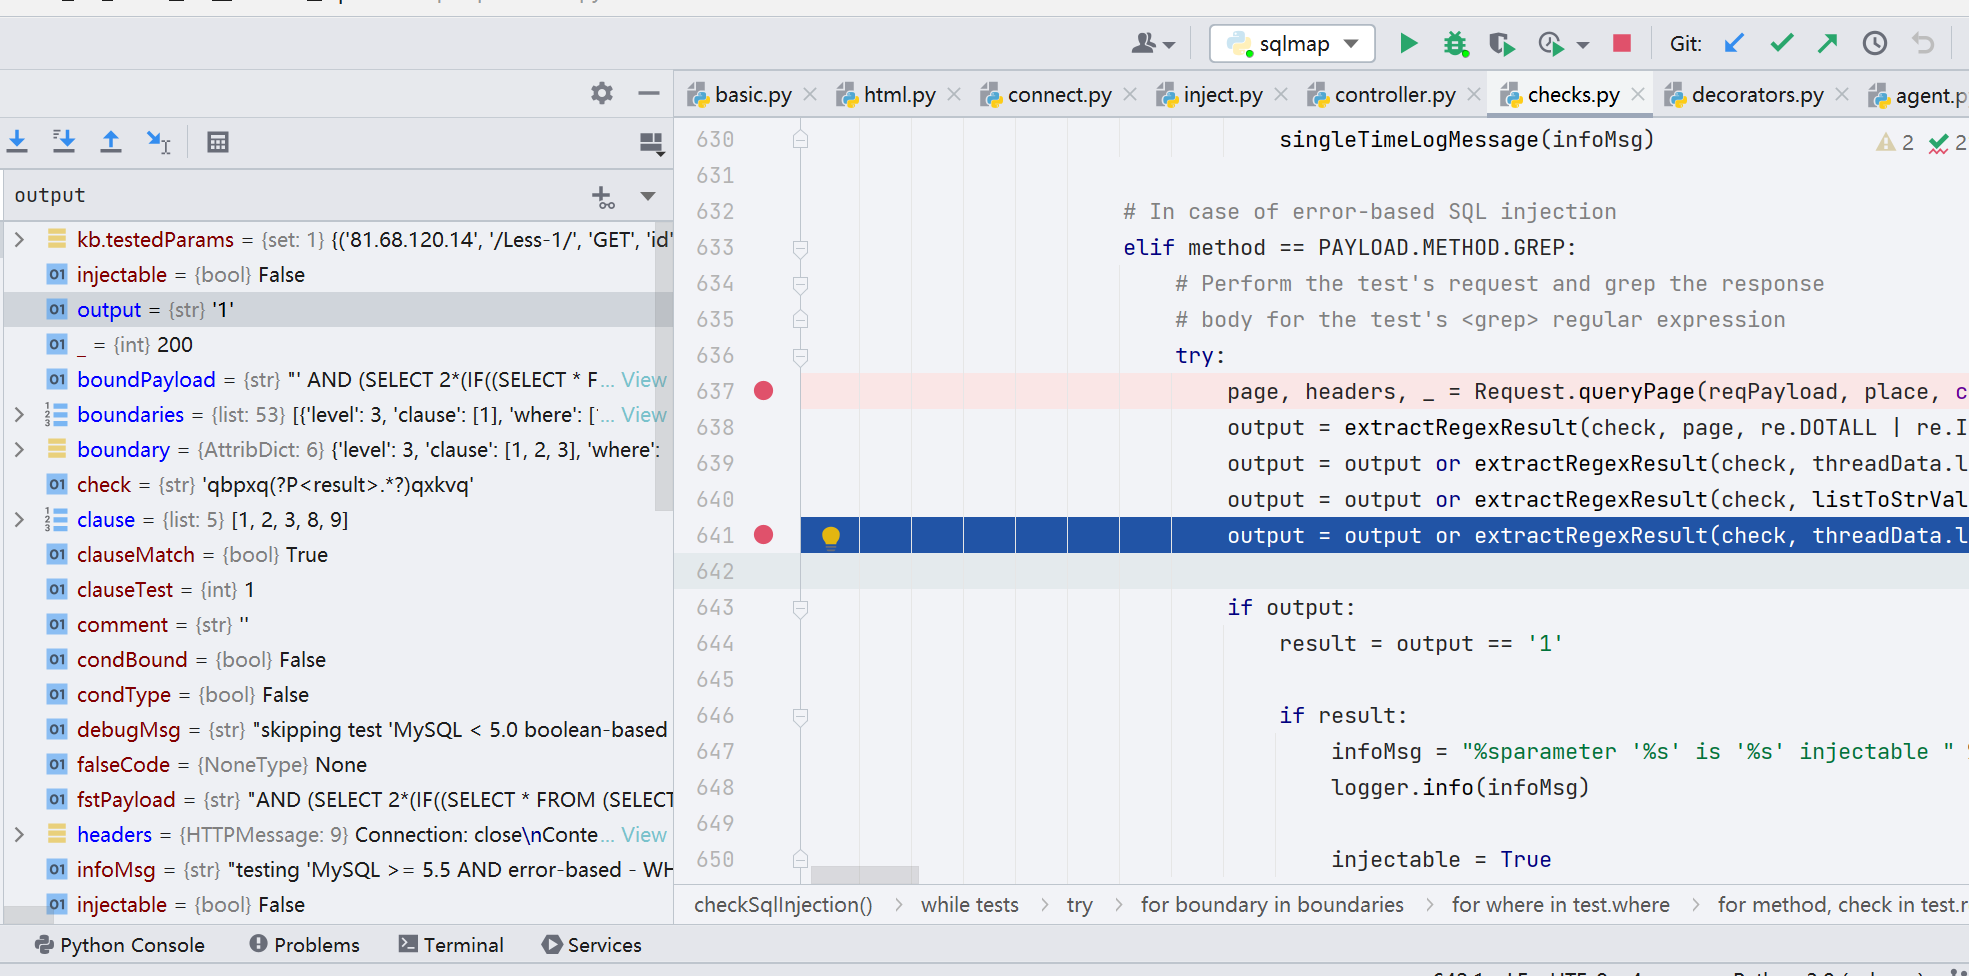Expand the boundaries list variable

(20, 414)
